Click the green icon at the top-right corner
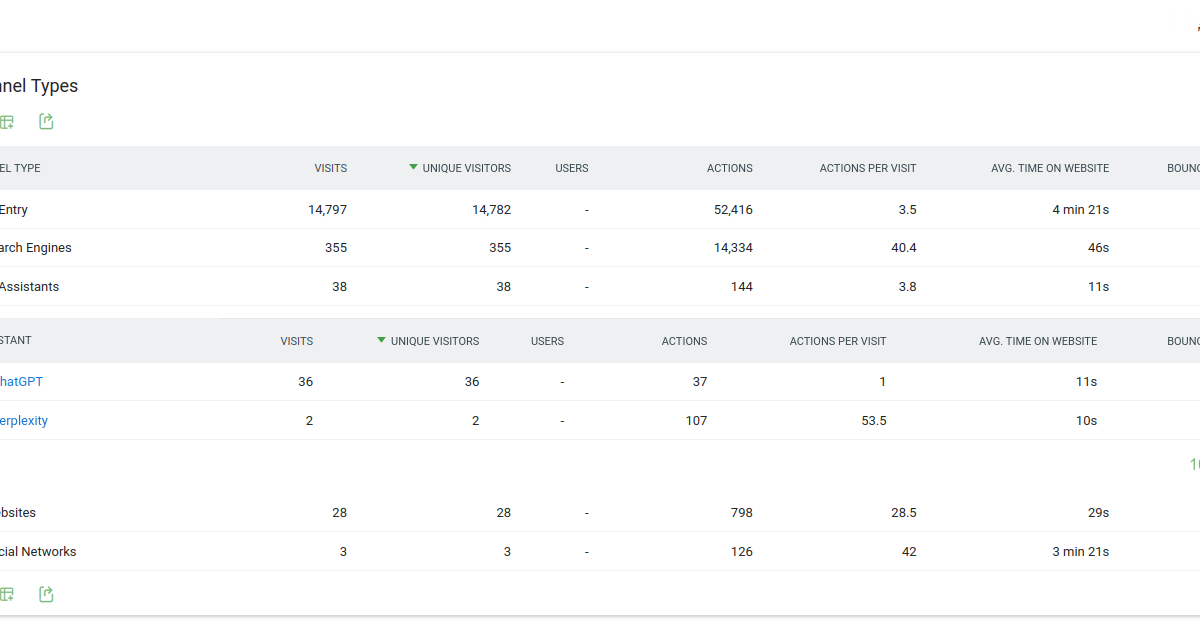The width and height of the screenshot is (1200, 624). 1196,27
